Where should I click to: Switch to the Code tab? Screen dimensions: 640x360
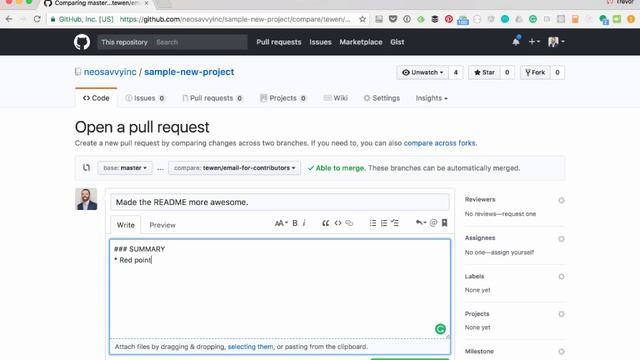tap(96, 98)
